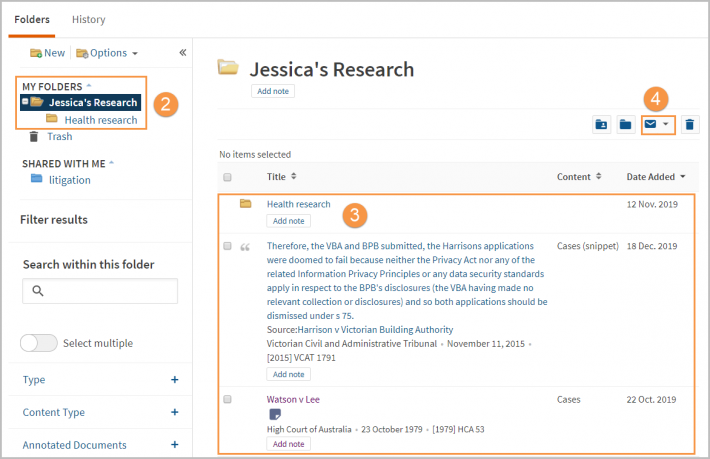Add note to Health research folder row
The width and height of the screenshot is (710, 459).
click(x=288, y=221)
